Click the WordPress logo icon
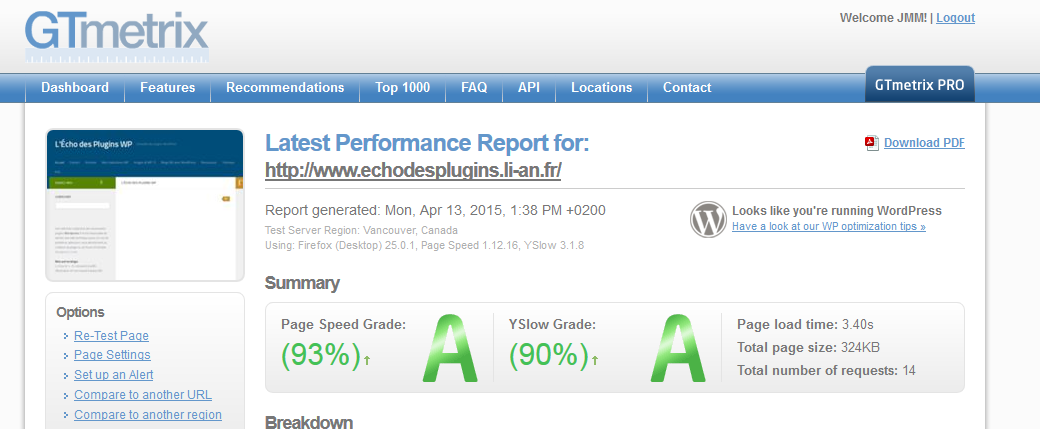Image resolution: width=1040 pixels, height=429 pixels. (708, 219)
